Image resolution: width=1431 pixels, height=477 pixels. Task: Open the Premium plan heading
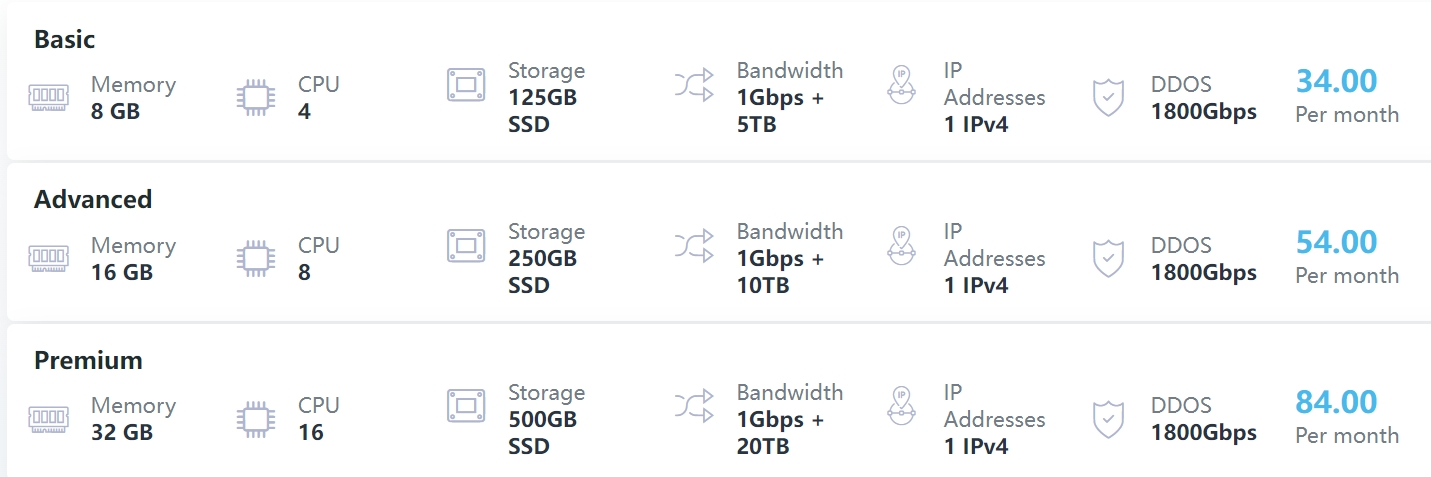click(x=88, y=360)
